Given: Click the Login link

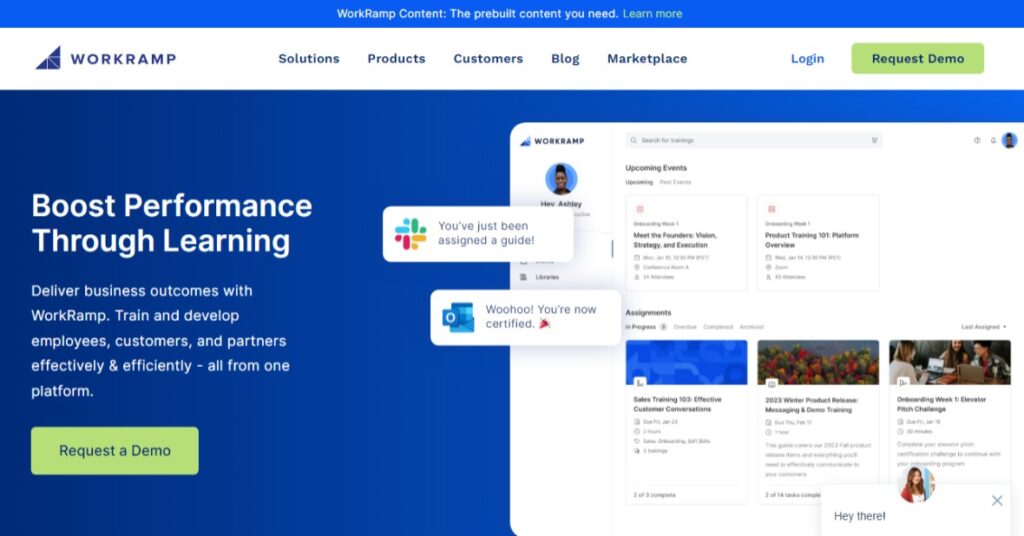Looking at the screenshot, I should tap(808, 59).
